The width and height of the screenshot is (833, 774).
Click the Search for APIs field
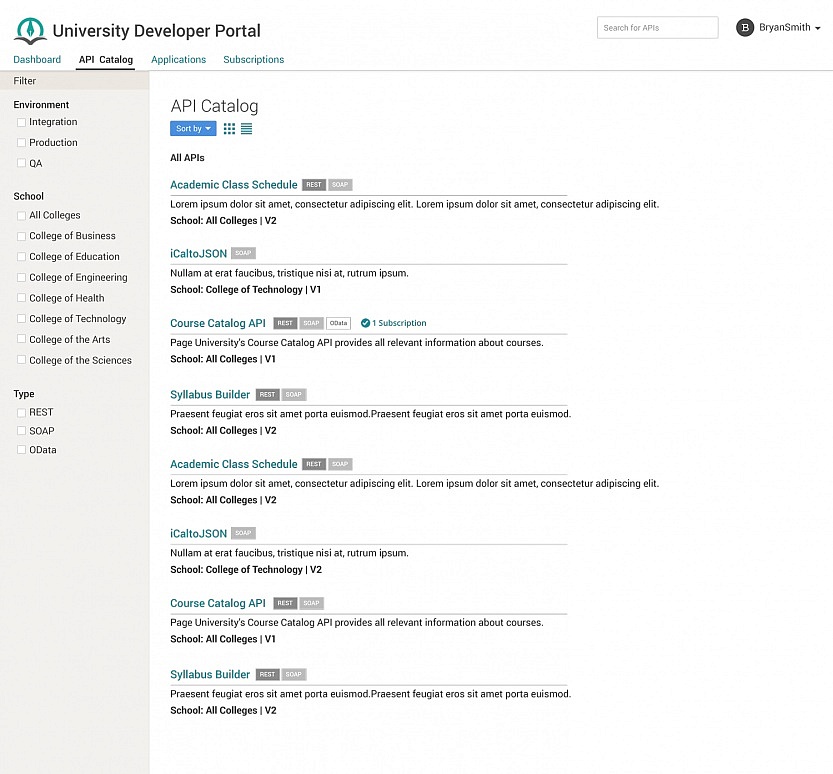point(657,27)
